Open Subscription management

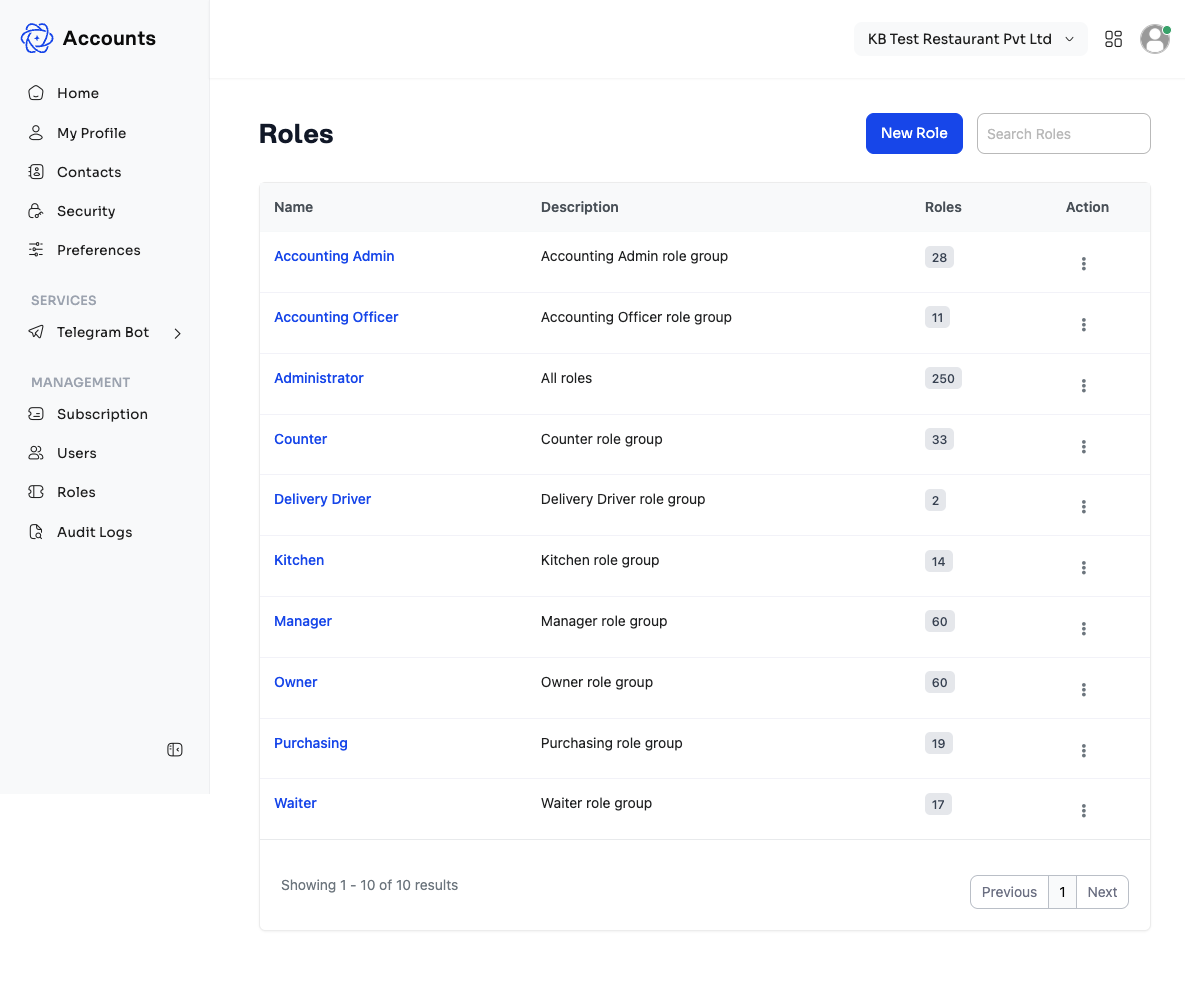104,414
